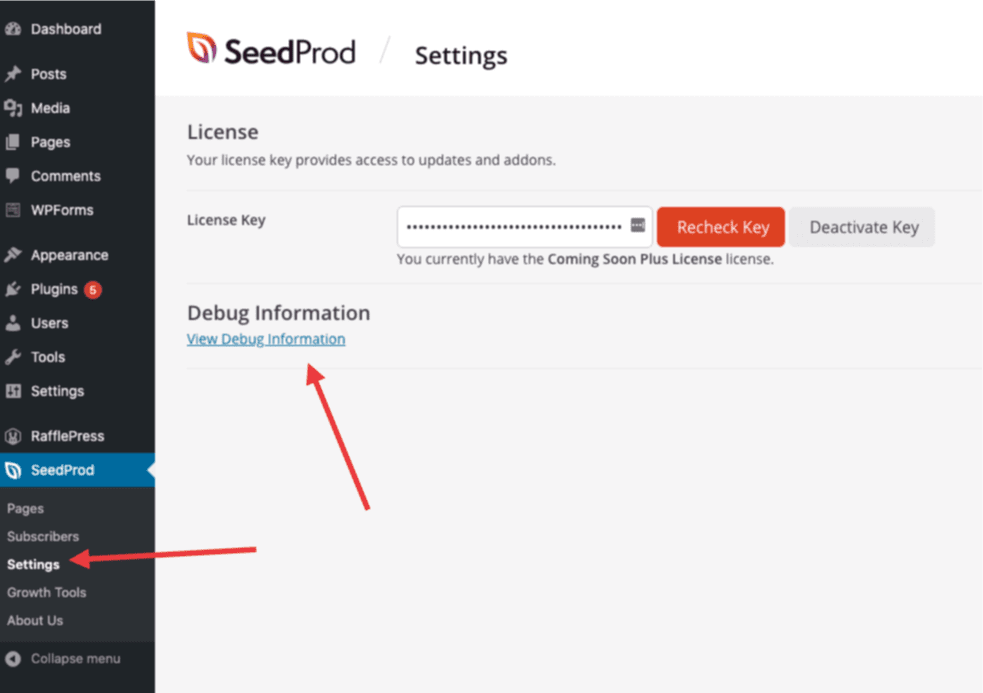Click the Dashboard gauge icon
This screenshot has width=983, height=693.
13,29
